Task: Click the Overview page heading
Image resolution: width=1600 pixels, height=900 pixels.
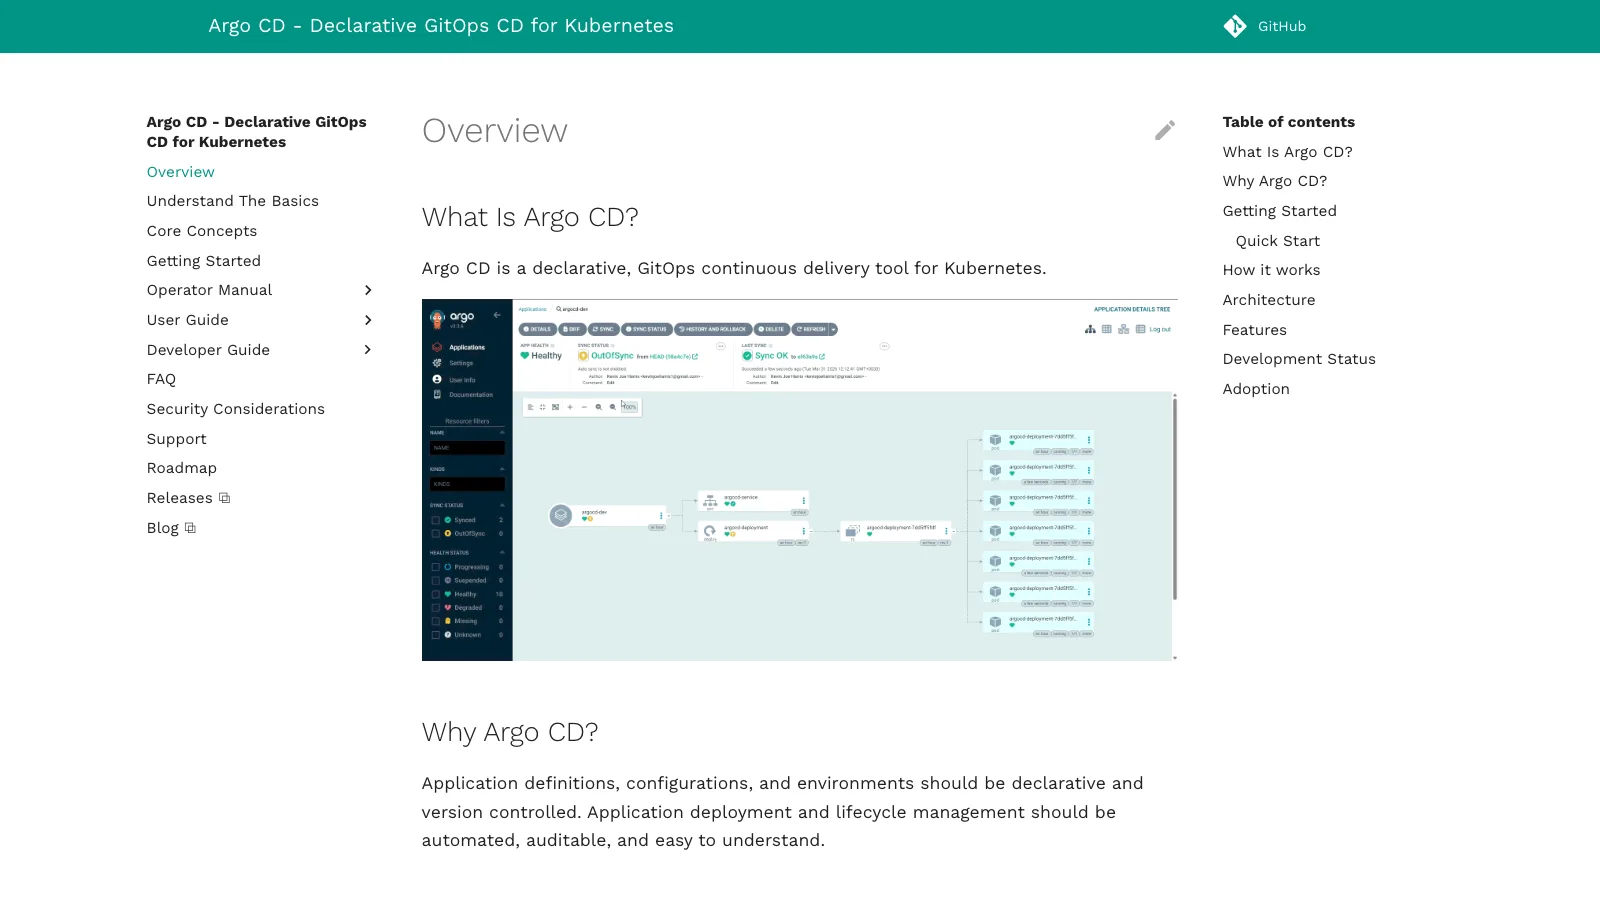Action: pyautogui.click(x=495, y=131)
